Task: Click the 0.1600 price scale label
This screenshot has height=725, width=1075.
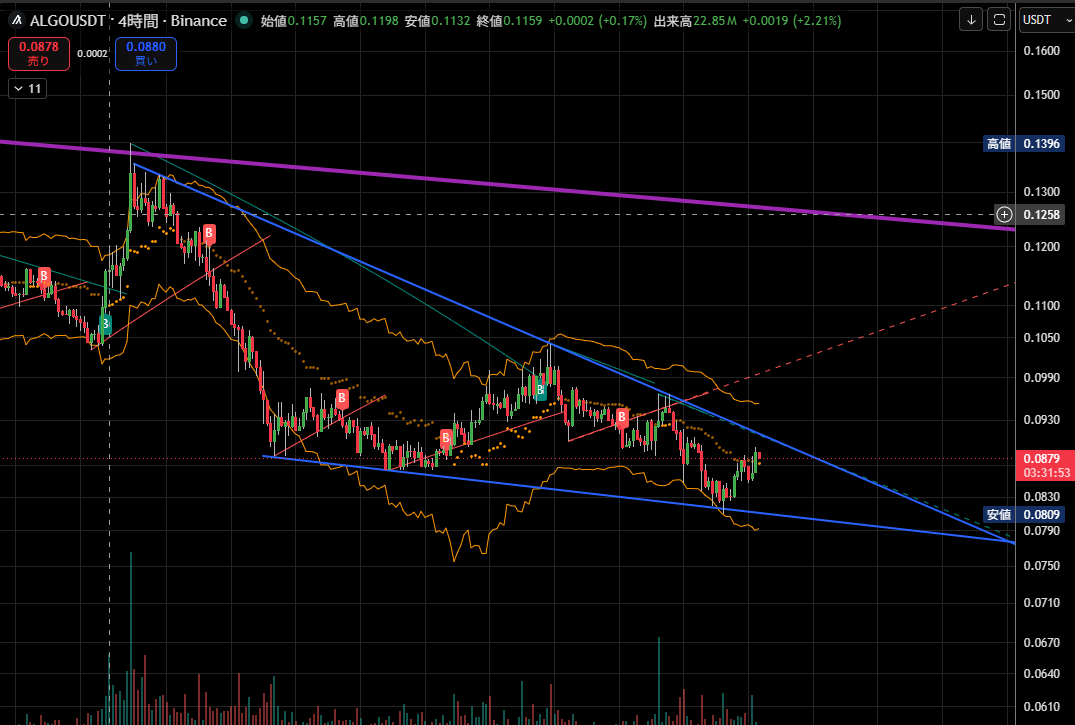Action: tap(1041, 51)
